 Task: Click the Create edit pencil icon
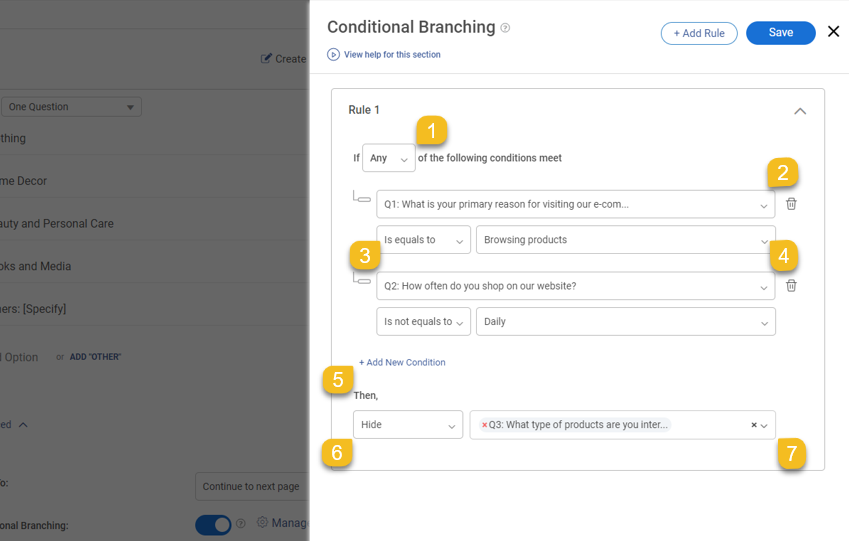click(266, 59)
